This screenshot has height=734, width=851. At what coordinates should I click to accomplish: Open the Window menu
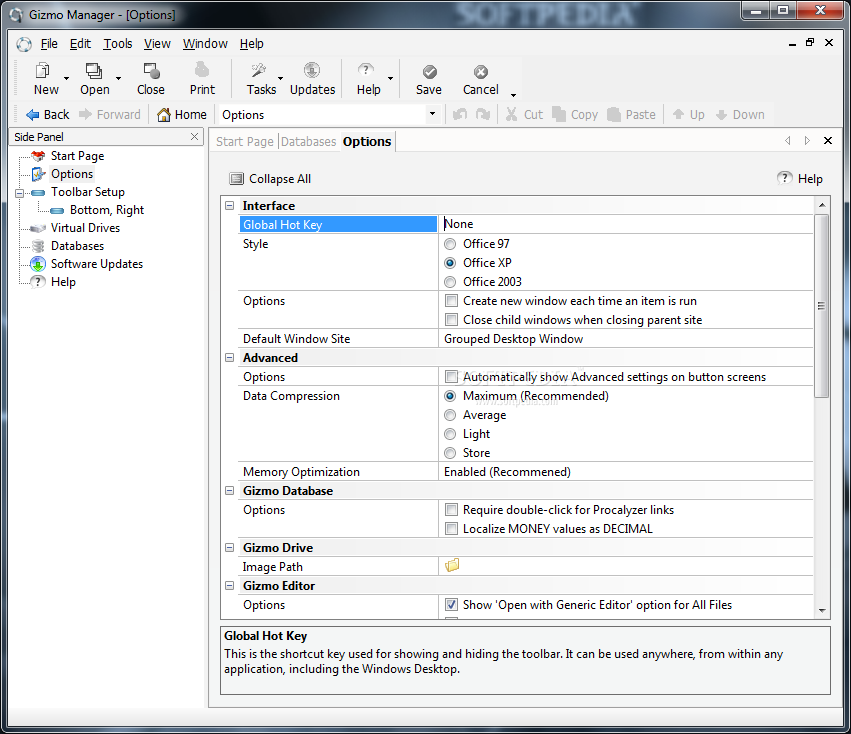(x=205, y=43)
